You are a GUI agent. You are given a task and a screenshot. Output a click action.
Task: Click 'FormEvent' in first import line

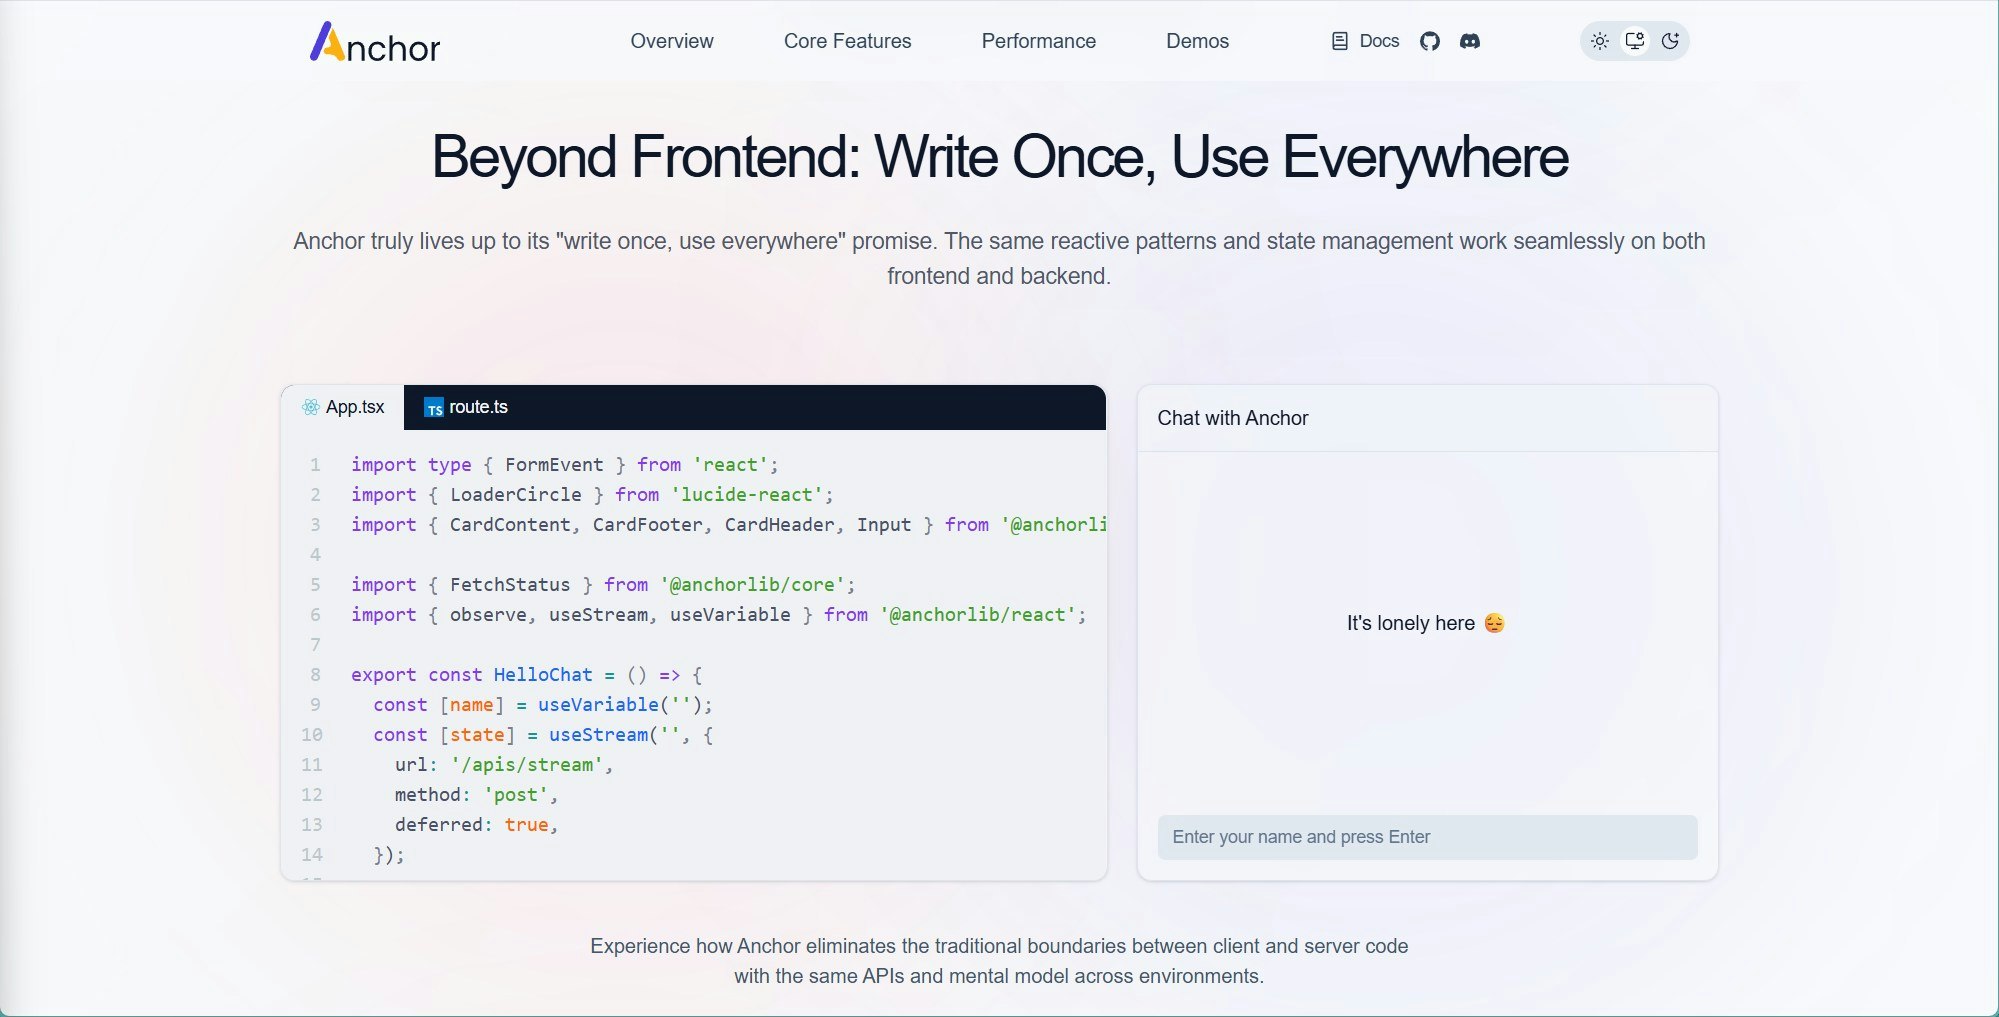(554, 465)
